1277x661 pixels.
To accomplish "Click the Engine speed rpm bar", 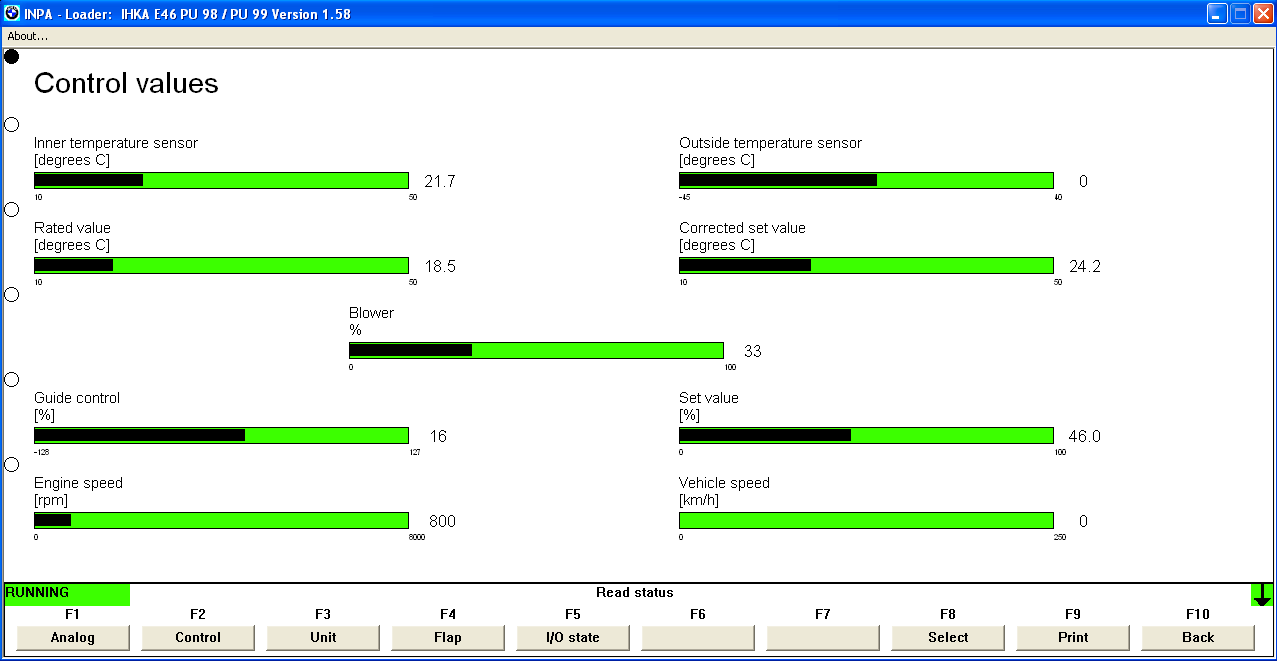I will pyautogui.click(x=221, y=521).
